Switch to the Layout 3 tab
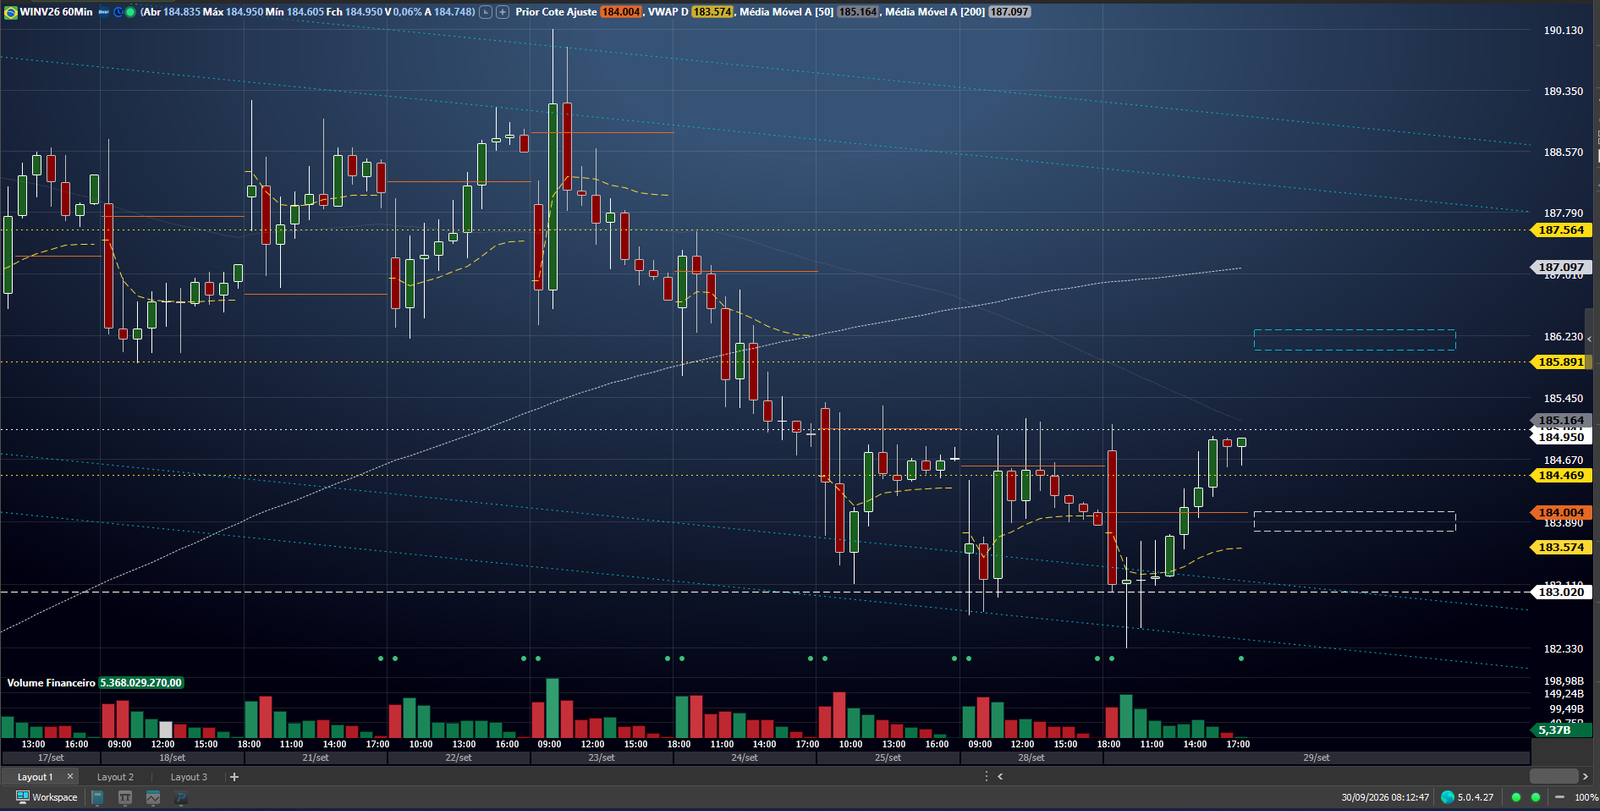This screenshot has height=811, width=1600. [x=189, y=777]
